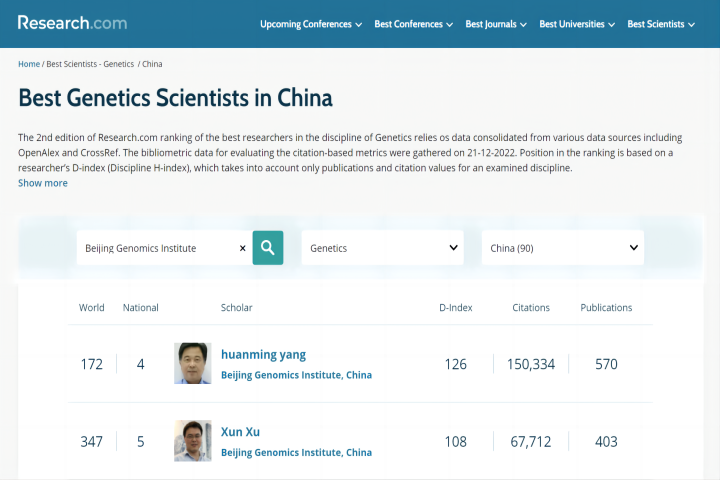Click the green search magnifier button
The width and height of the screenshot is (720, 480).
268,248
